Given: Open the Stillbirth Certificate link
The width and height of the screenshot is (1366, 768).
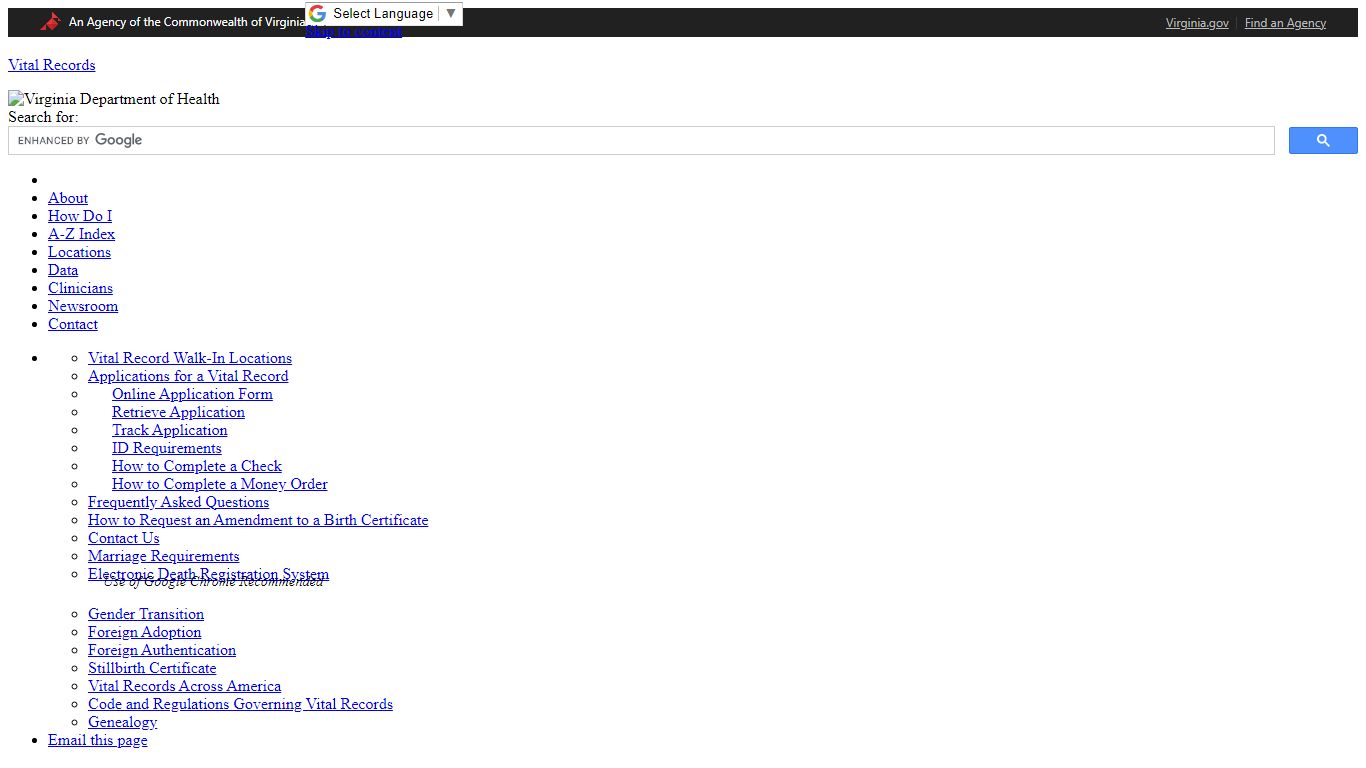Looking at the screenshot, I should click(x=152, y=668).
